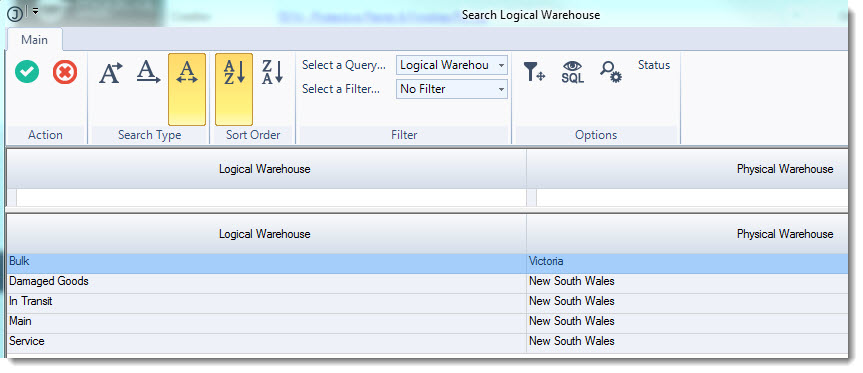Switch to descending Z-A sort order

pyautogui.click(x=272, y=72)
